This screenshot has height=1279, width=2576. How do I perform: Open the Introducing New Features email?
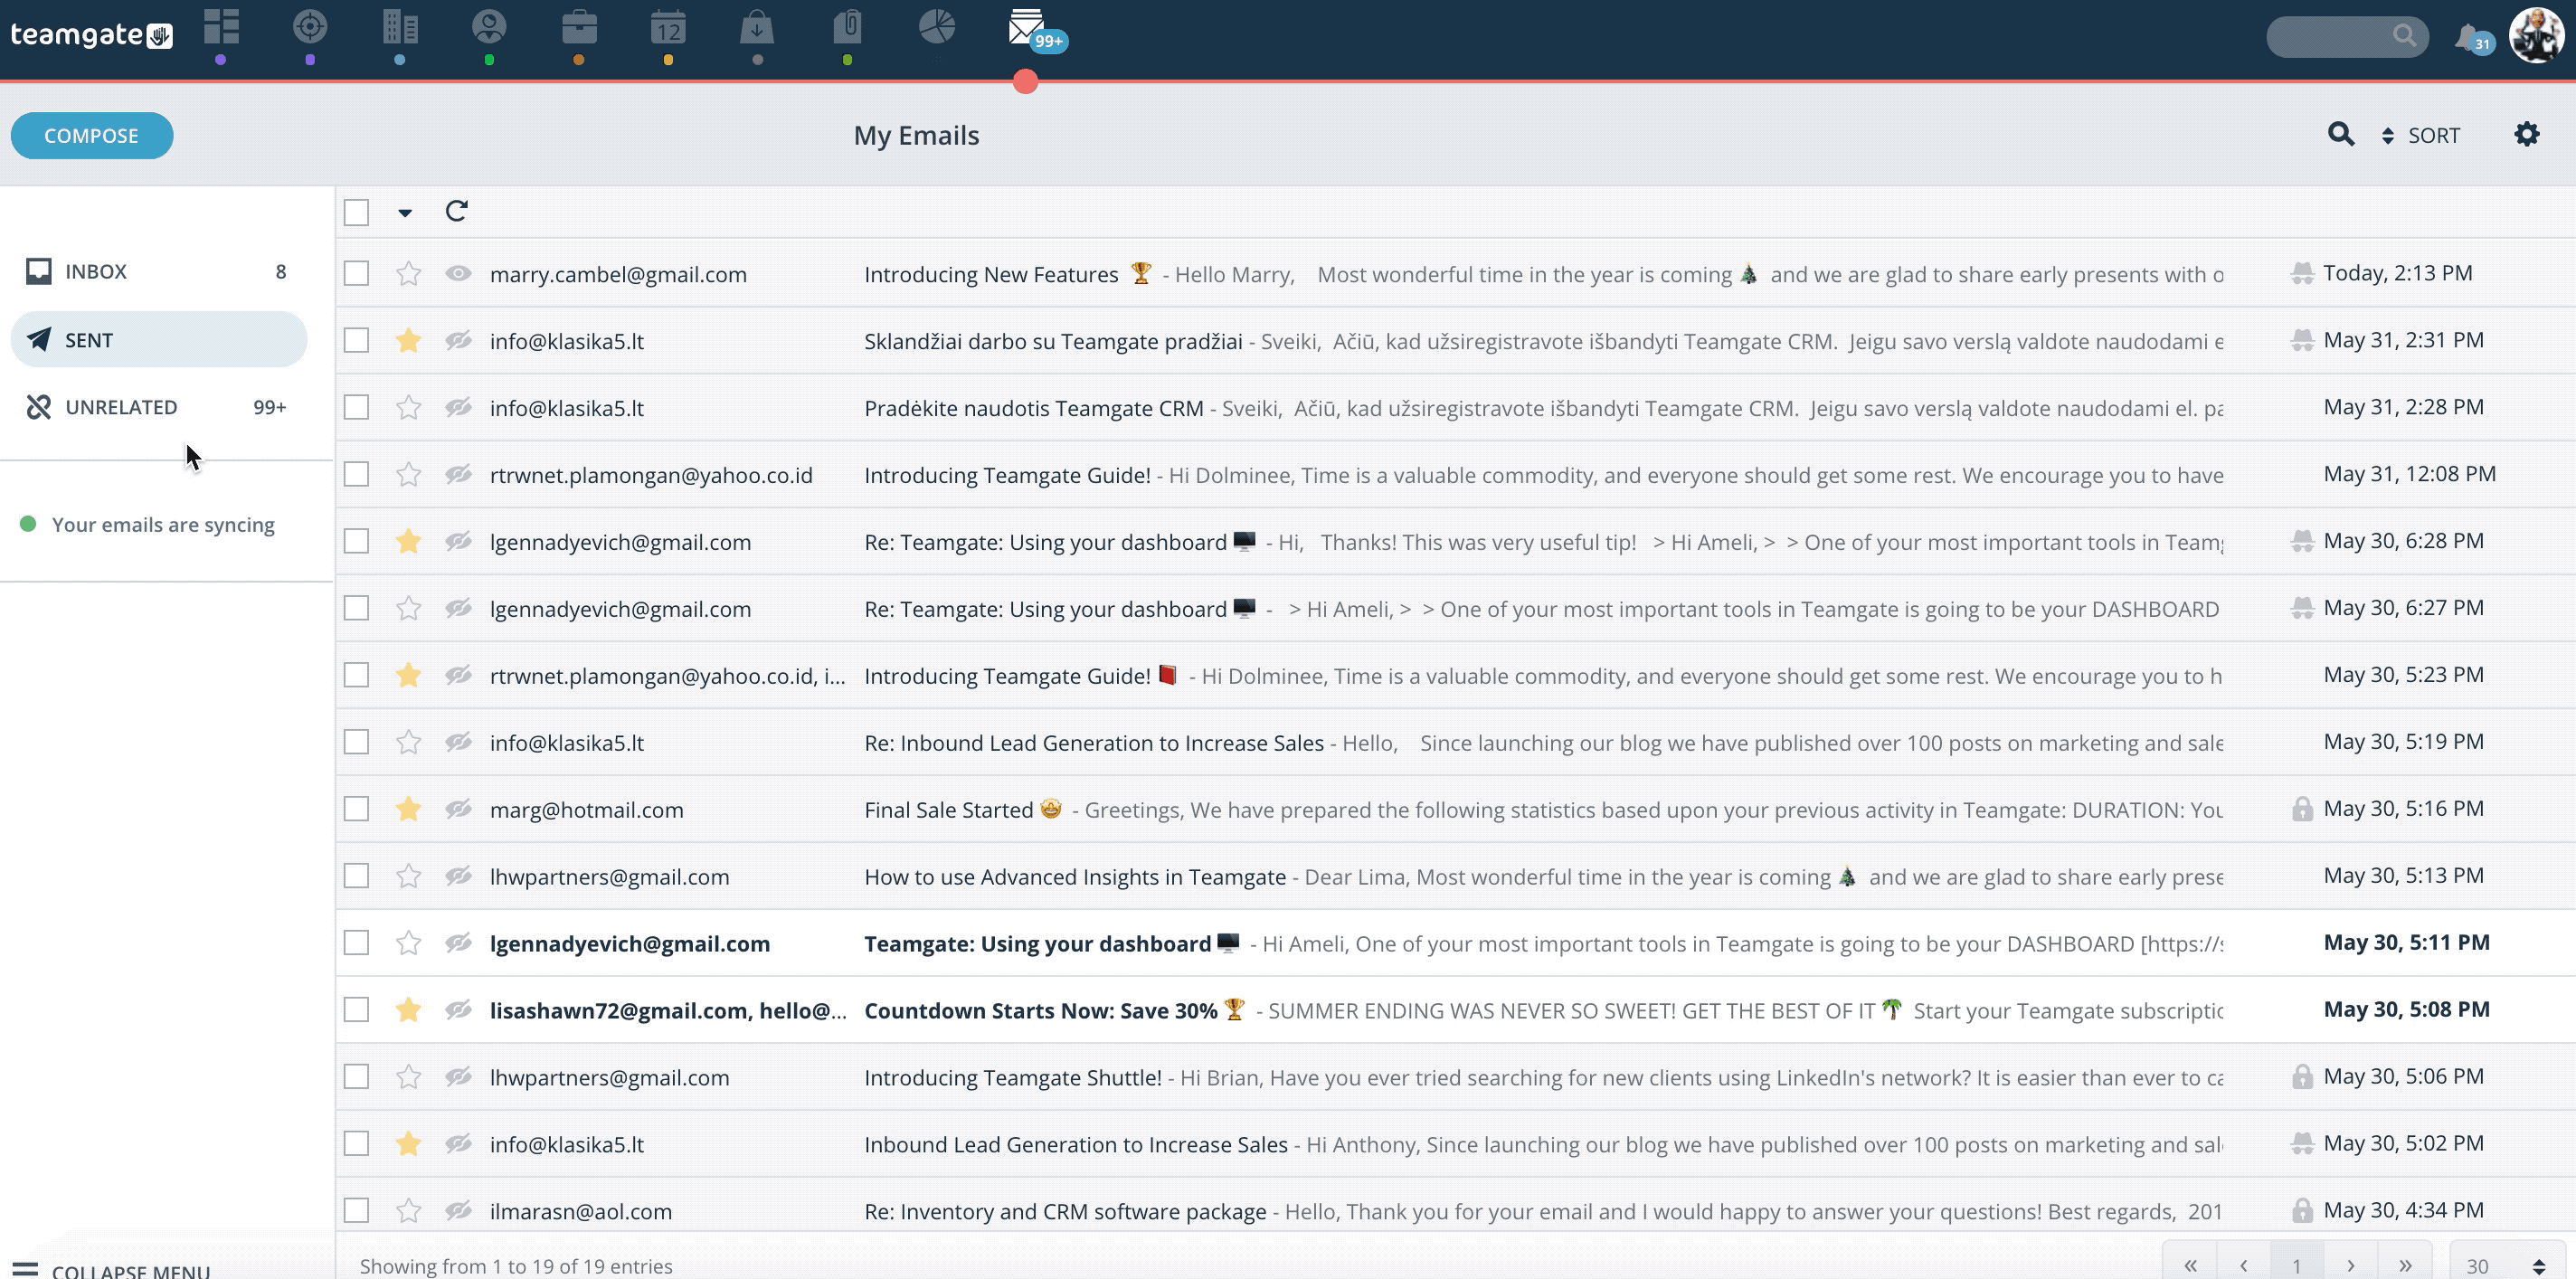(1455, 274)
